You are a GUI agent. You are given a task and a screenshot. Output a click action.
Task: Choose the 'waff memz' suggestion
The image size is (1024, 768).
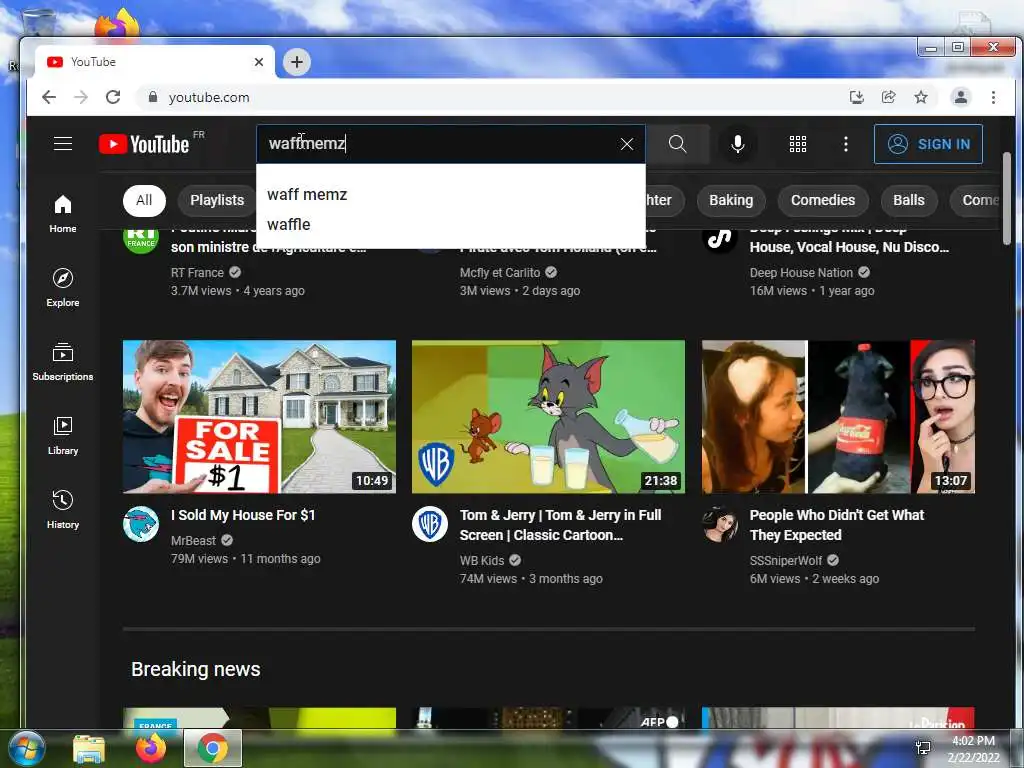tap(451, 195)
